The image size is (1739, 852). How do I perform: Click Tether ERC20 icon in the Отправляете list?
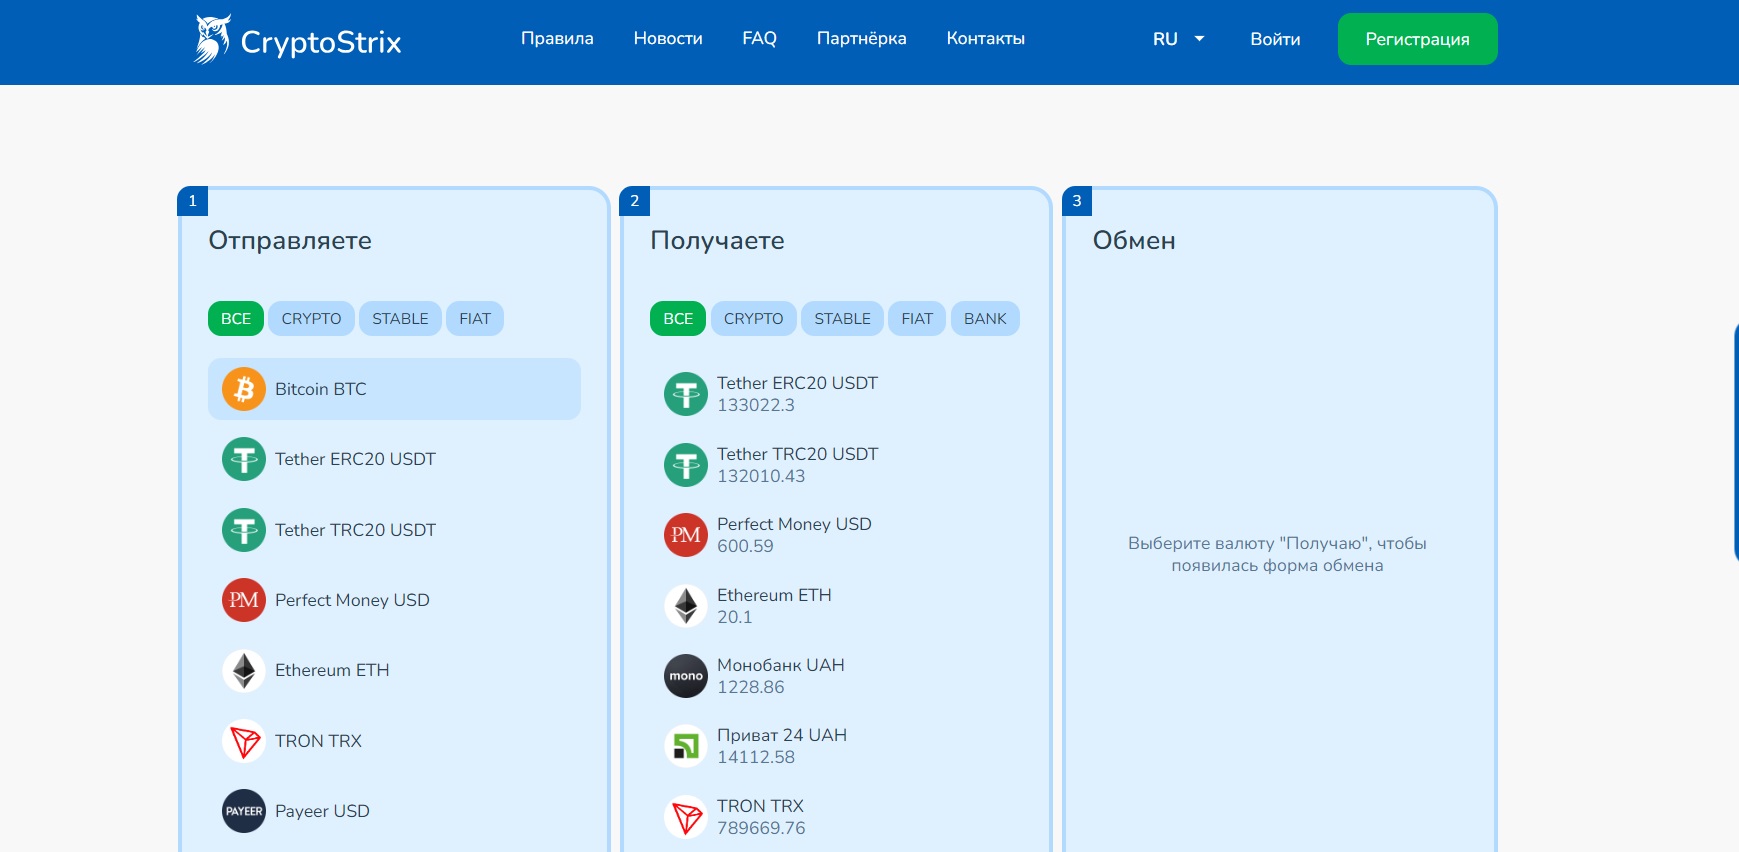coord(244,459)
